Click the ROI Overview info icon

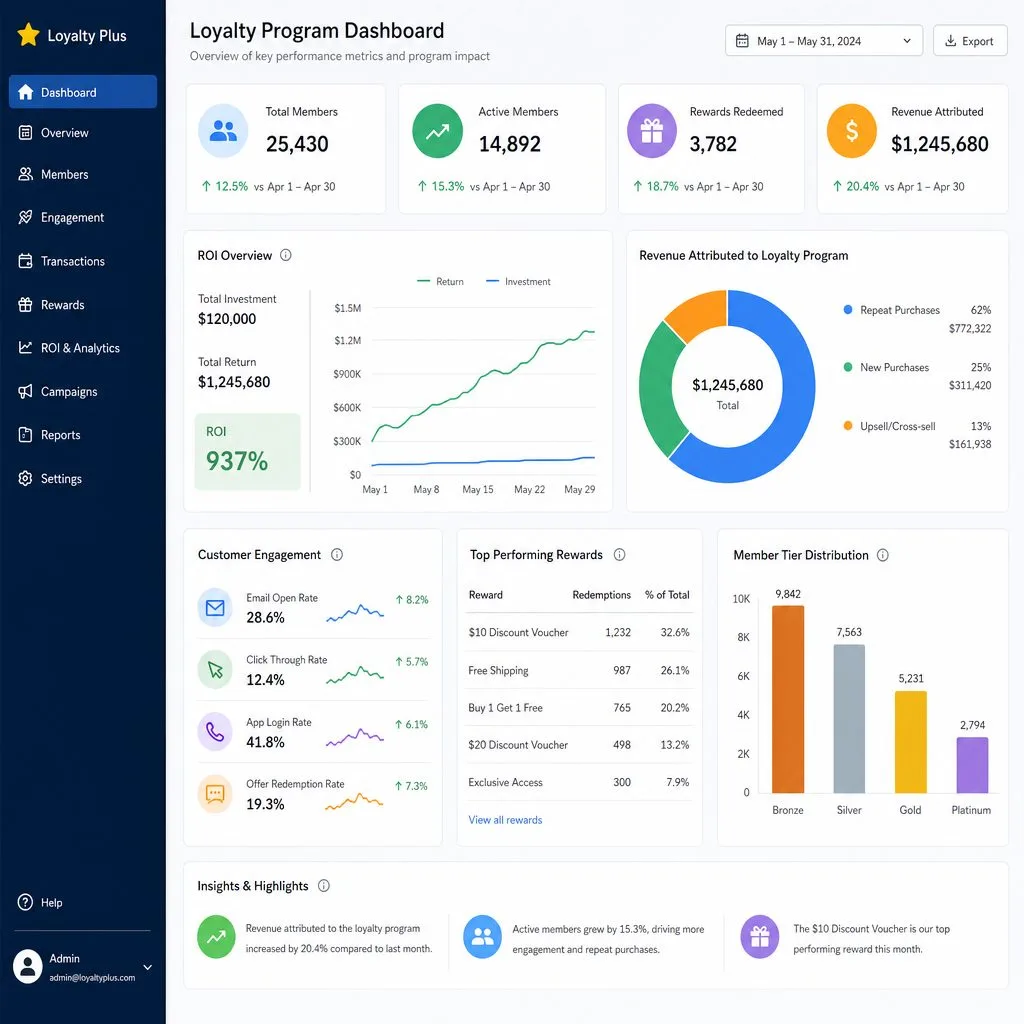tap(285, 255)
